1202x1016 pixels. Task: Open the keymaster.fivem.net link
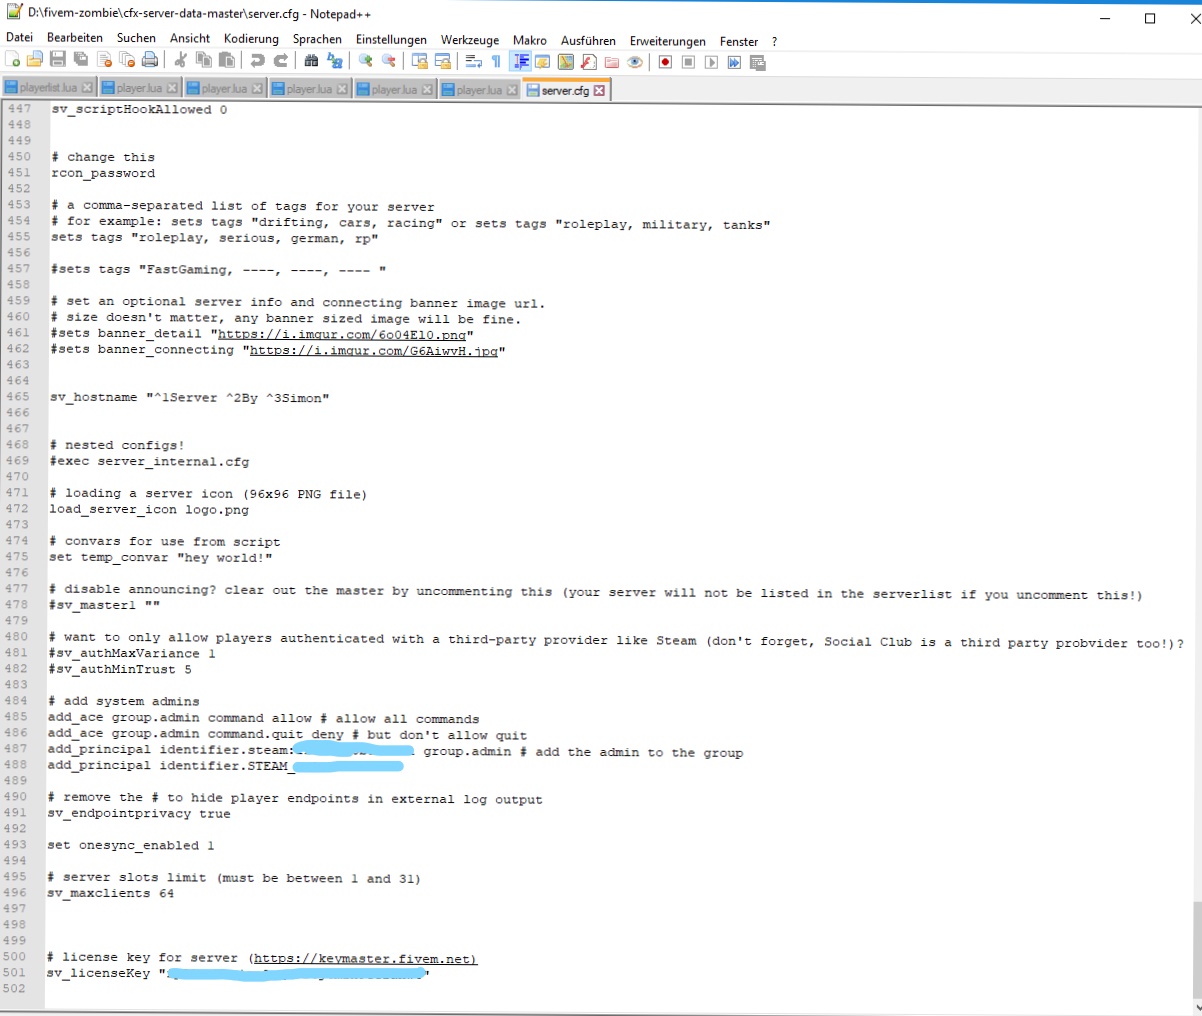click(x=365, y=959)
